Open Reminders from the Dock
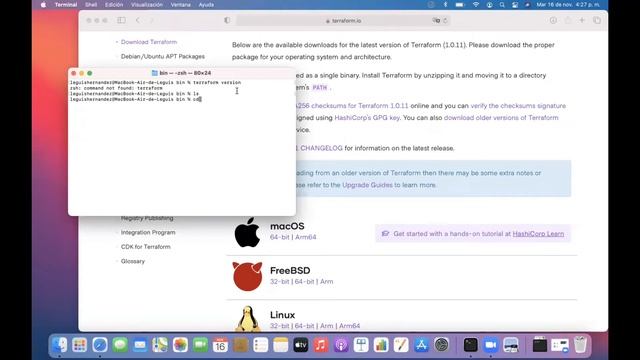The height and width of the screenshot is (360, 640). click(260, 345)
